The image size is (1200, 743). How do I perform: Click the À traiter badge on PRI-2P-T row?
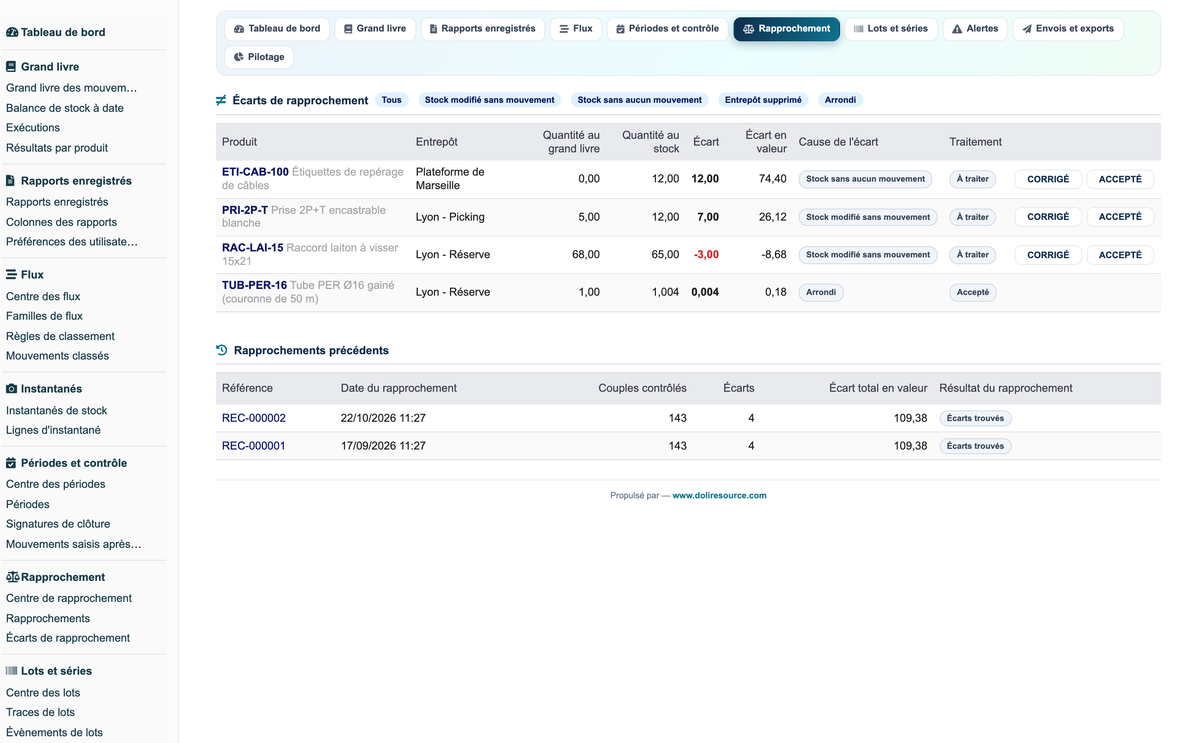click(972, 217)
